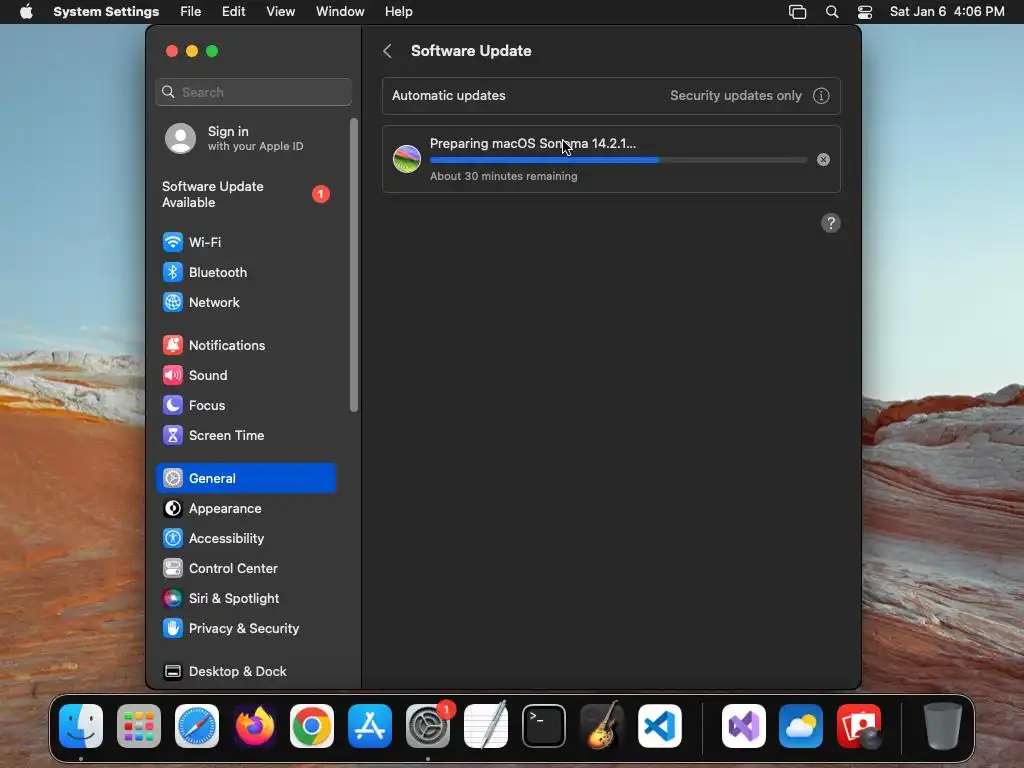Viewport: 1024px width, 768px height.
Task: Open App Store from the Dock
Action: (370, 726)
